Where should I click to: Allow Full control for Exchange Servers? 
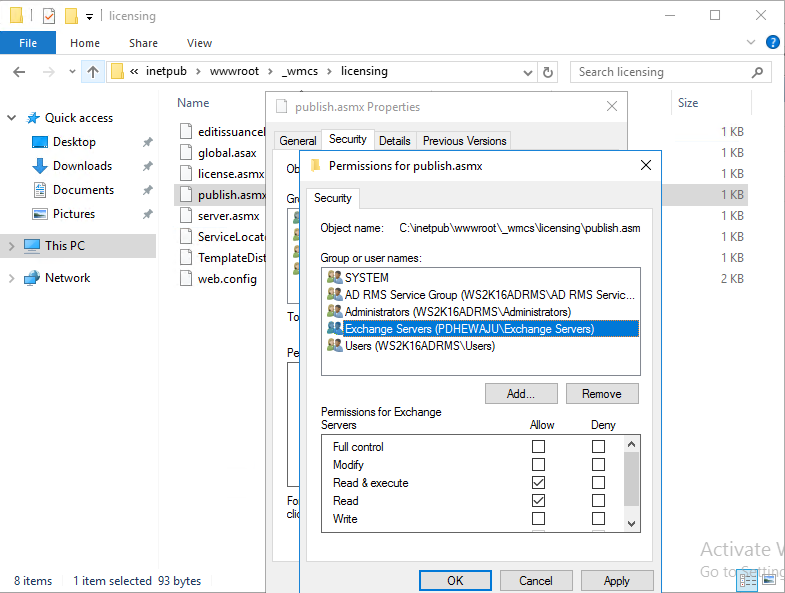(538, 446)
